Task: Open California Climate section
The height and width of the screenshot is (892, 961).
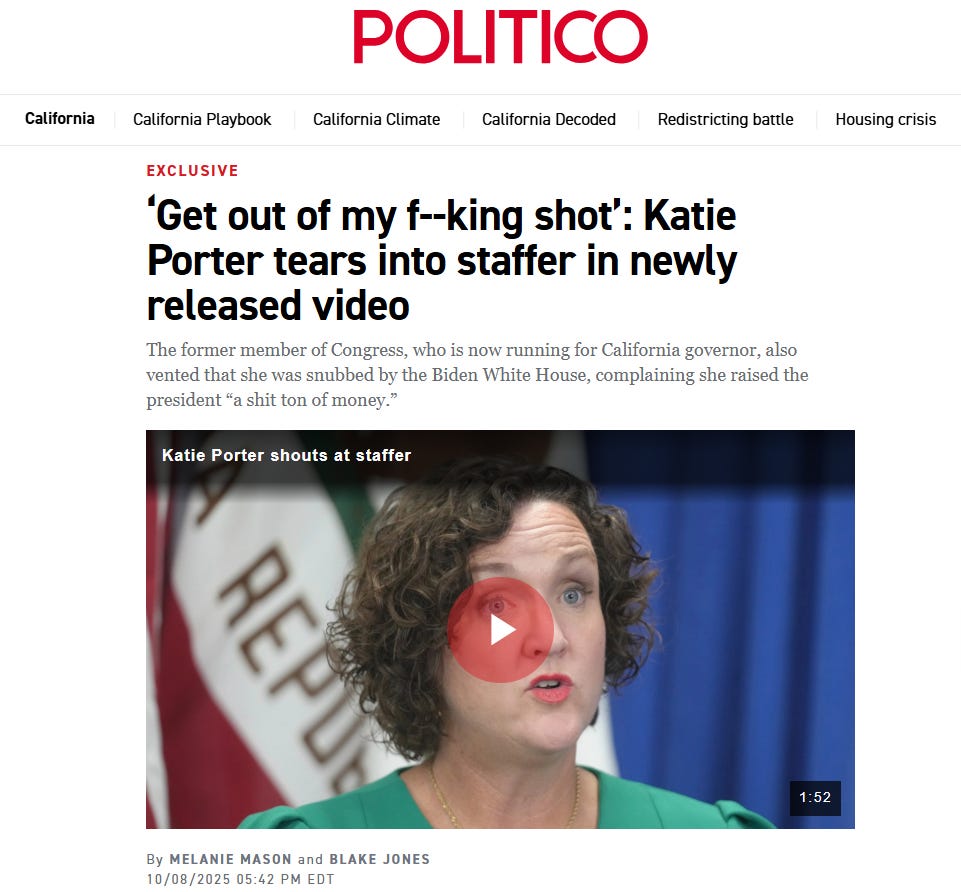Action: (376, 119)
